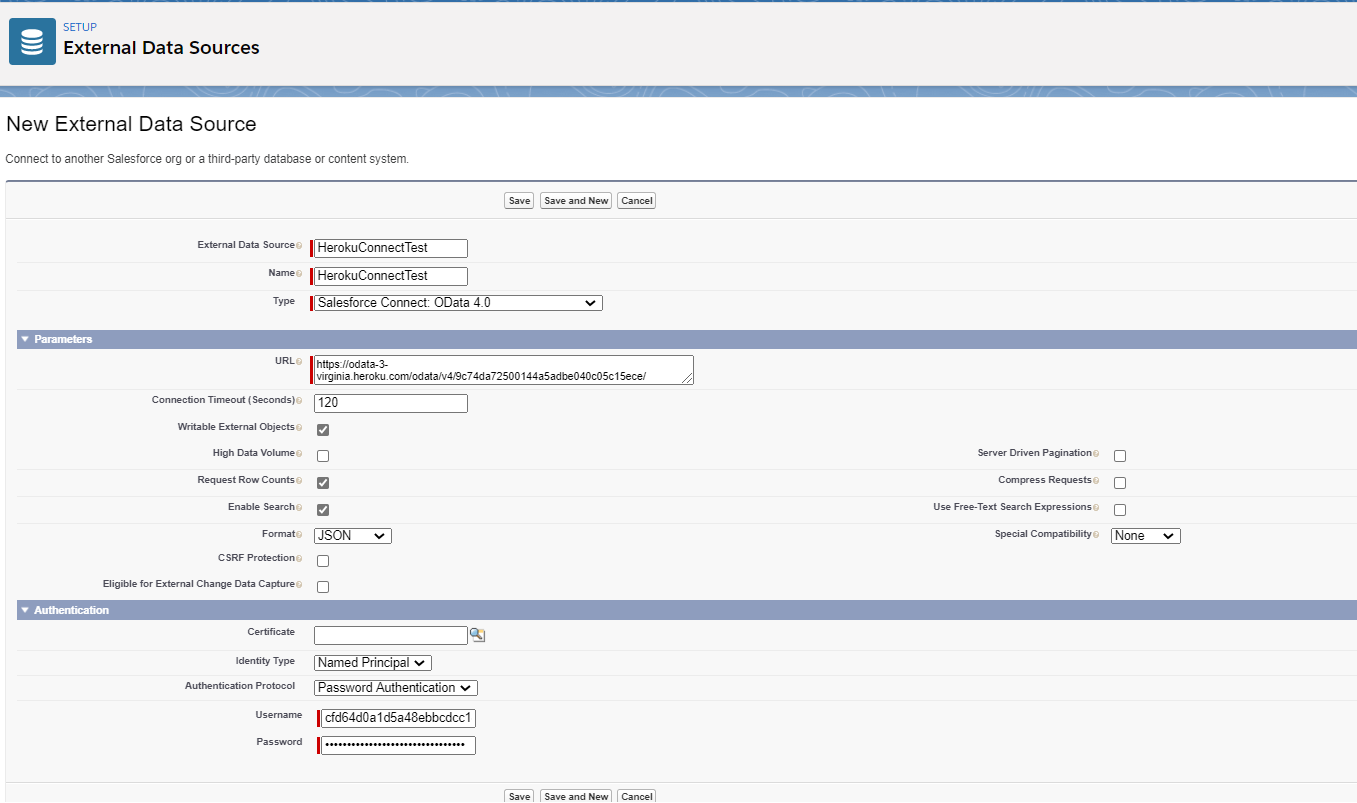
Task: Click the top Save button
Action: (519, 201)
